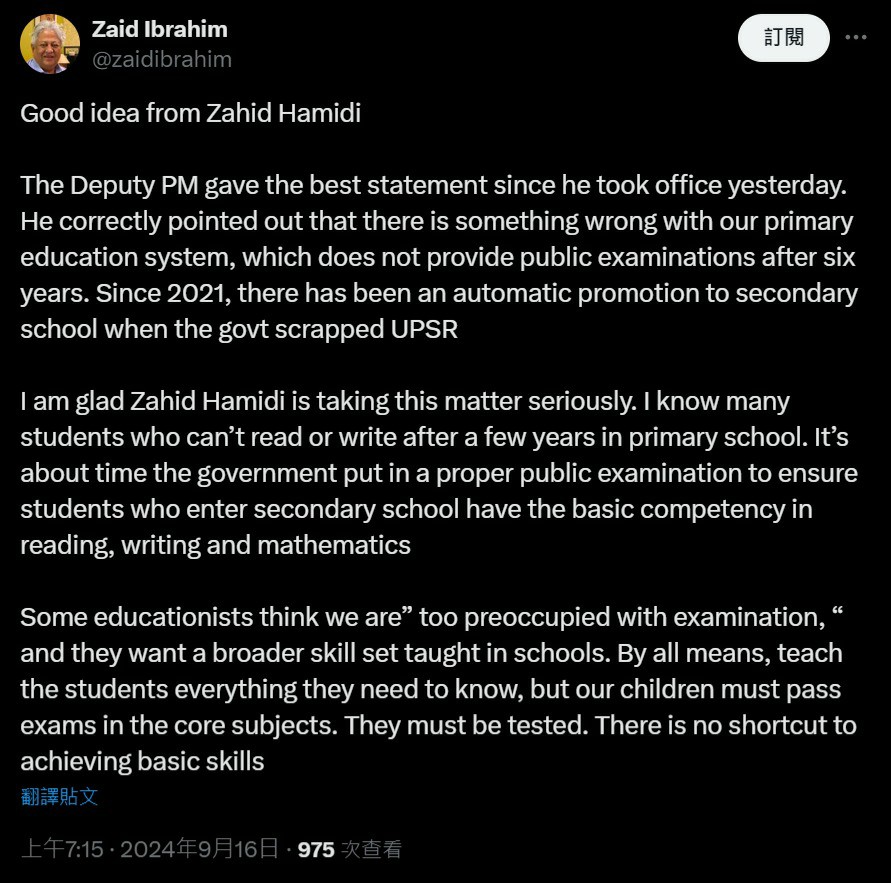Click the line starting 'He correctly pointed out'
This screenshot has height=883, width=891.
[437, 221]
